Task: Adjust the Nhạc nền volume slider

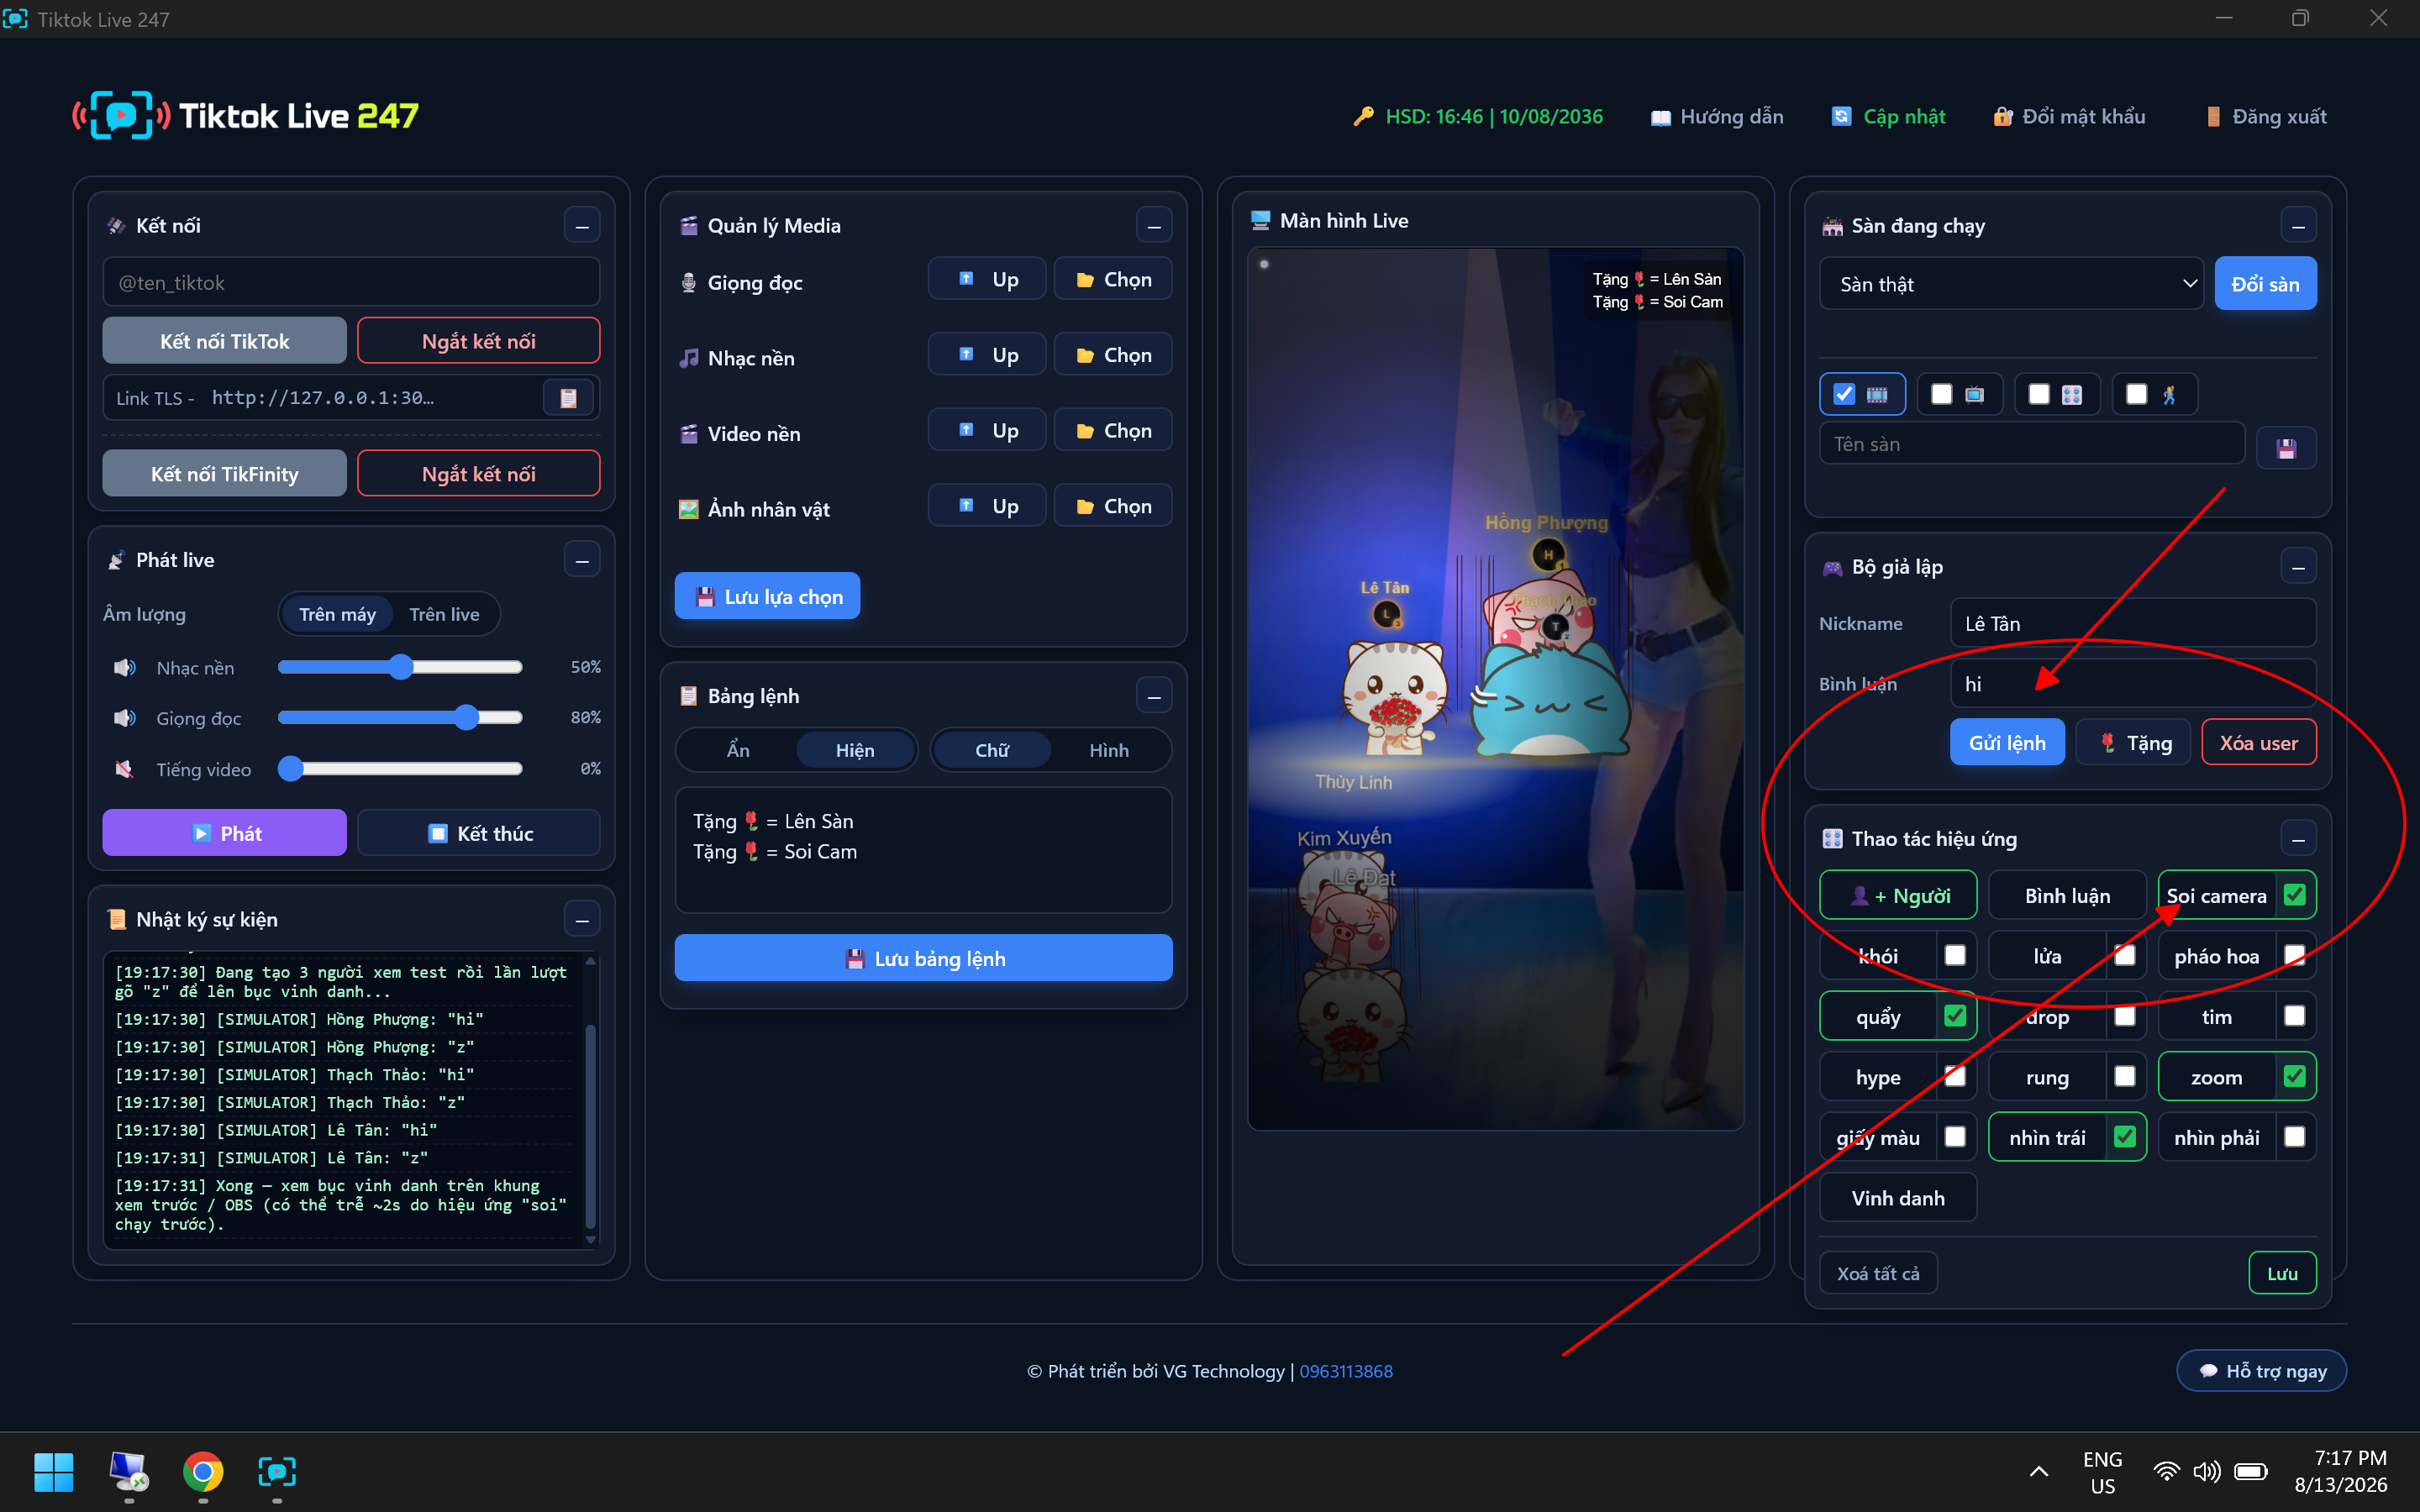Action: 400,667
